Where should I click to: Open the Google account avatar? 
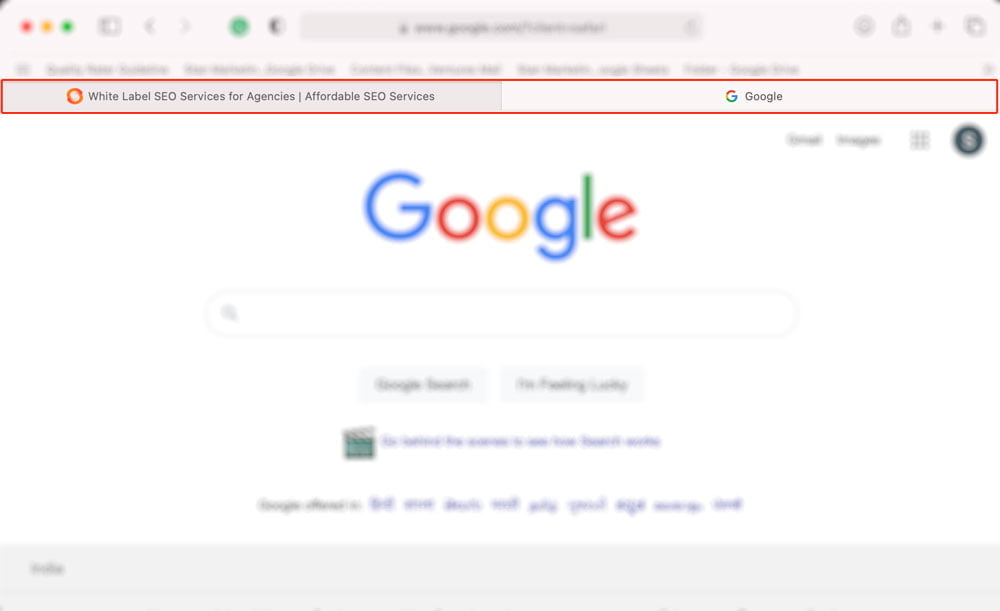coord(968,140)
